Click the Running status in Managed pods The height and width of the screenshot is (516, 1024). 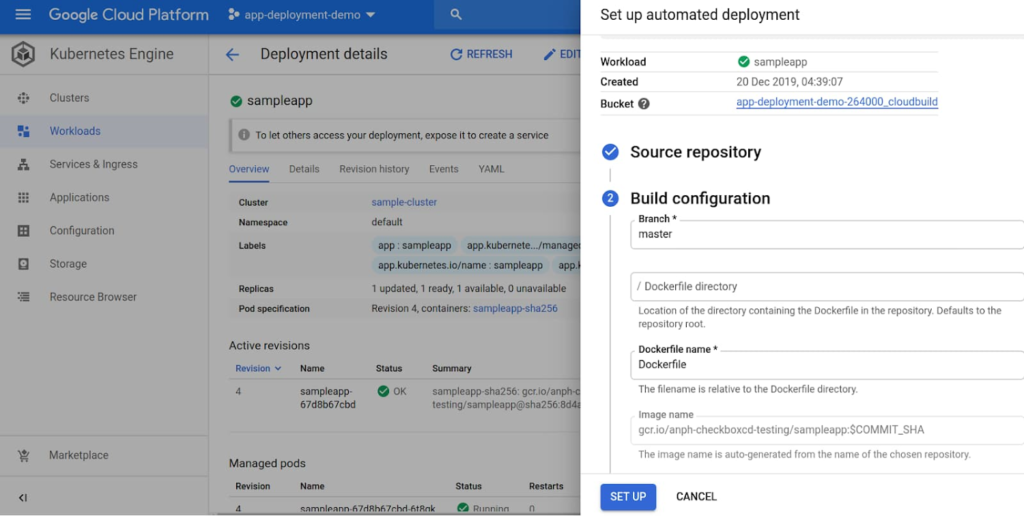[x=483, y=509]
